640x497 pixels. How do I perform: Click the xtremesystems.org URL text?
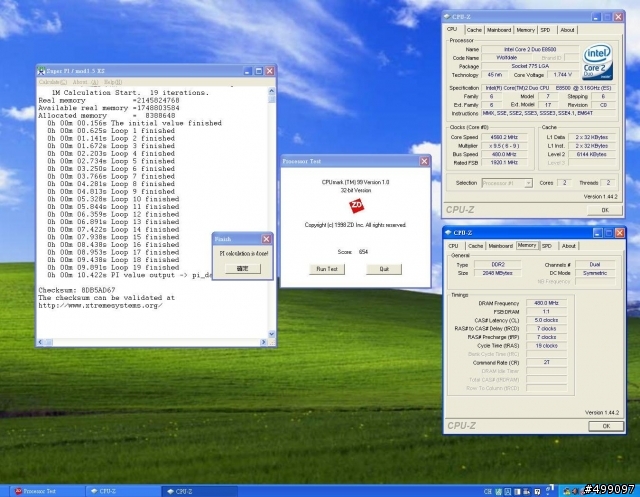(100, 306)
